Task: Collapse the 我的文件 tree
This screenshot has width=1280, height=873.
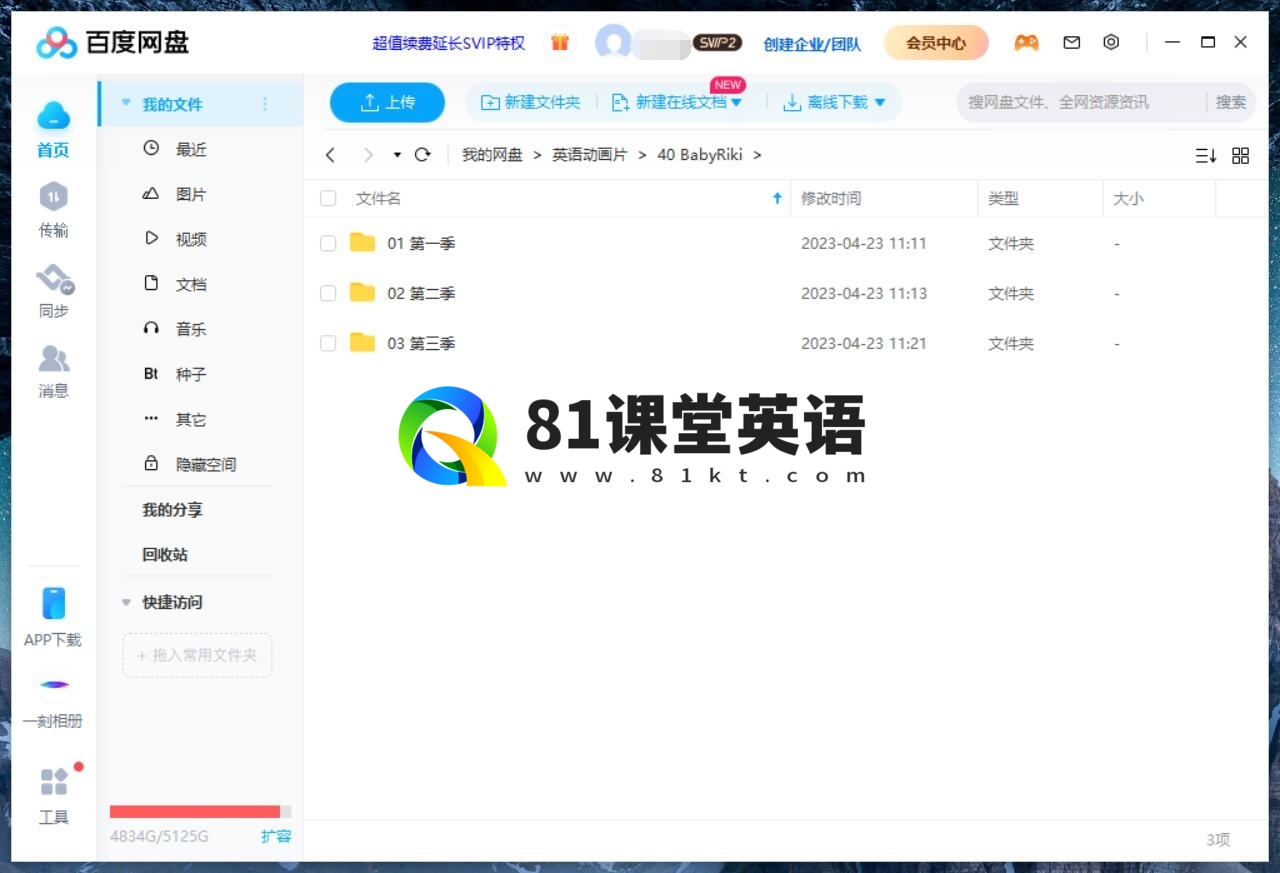Action: [126, 103]
